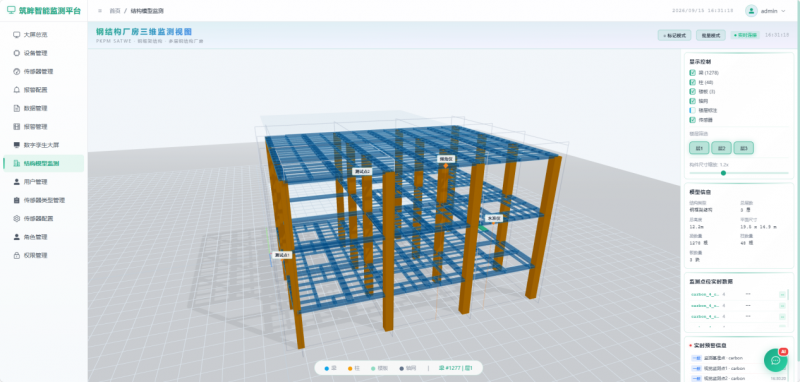Click the 首页 breadcrumb link
The height and width of the screenshot is (382, 800).
[115, 11]
